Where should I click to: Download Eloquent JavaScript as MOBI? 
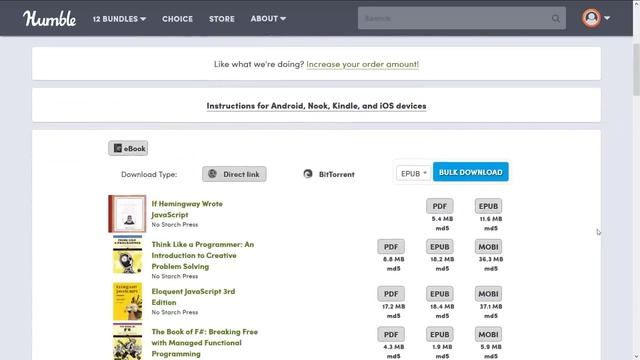coord(488,293)
